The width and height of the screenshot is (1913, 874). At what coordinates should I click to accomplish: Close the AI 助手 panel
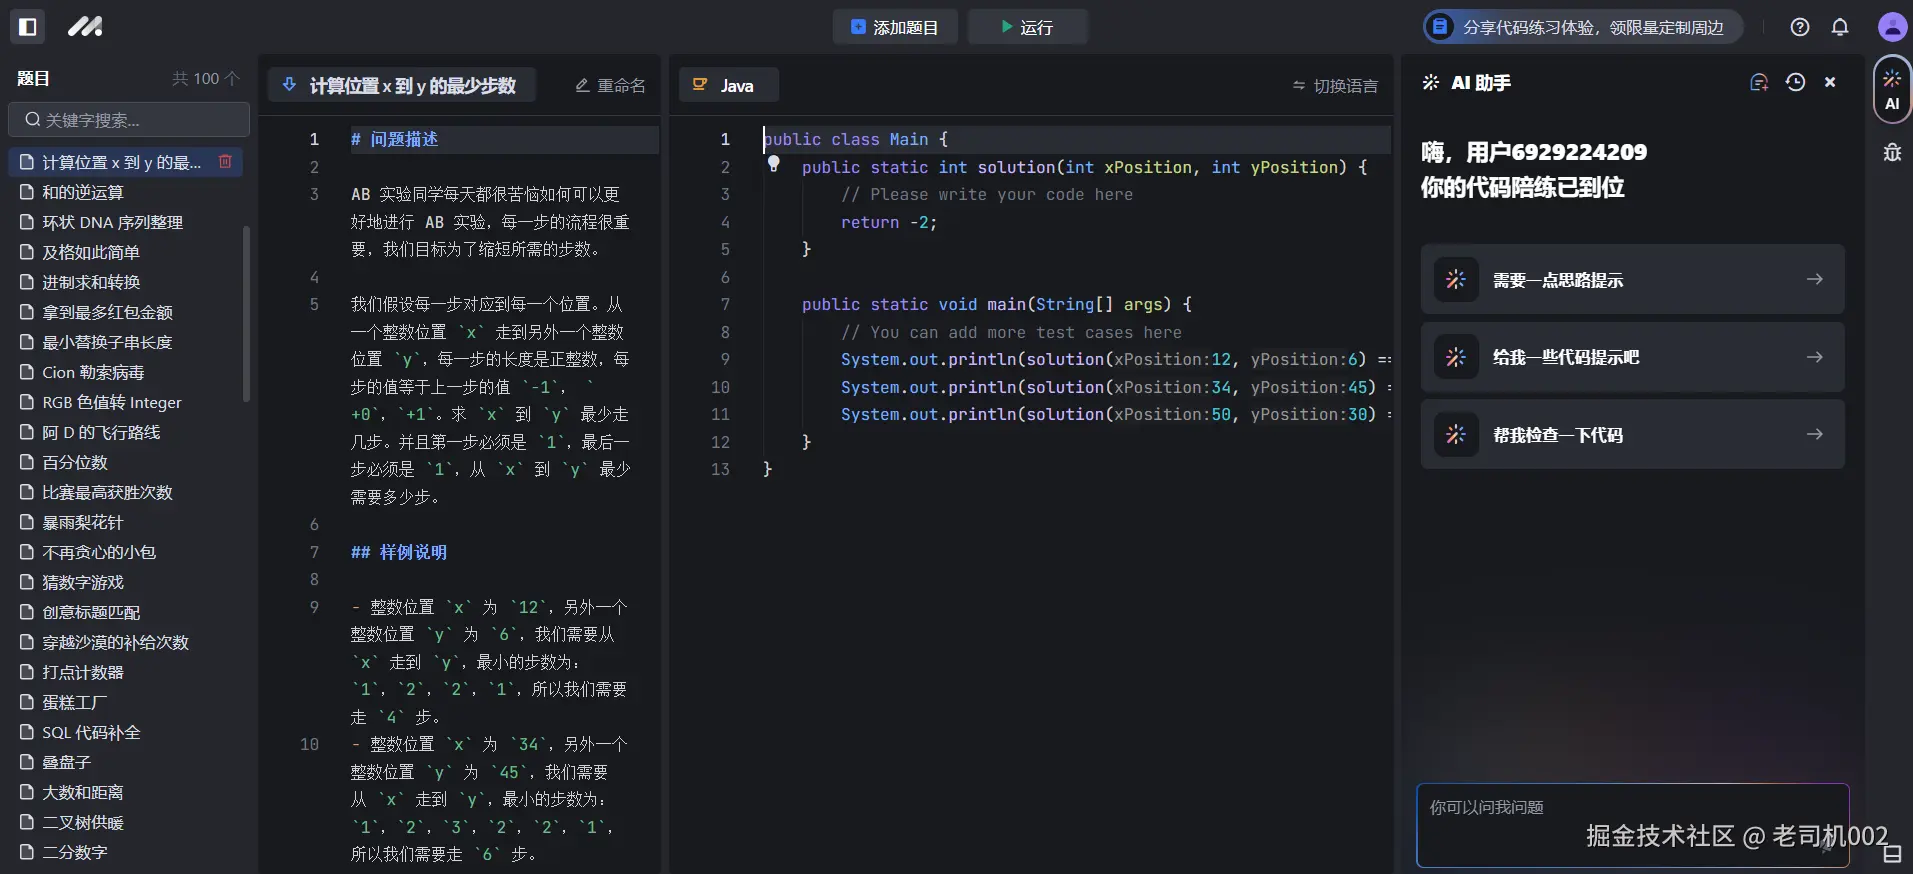click(x=1830, y=82)
